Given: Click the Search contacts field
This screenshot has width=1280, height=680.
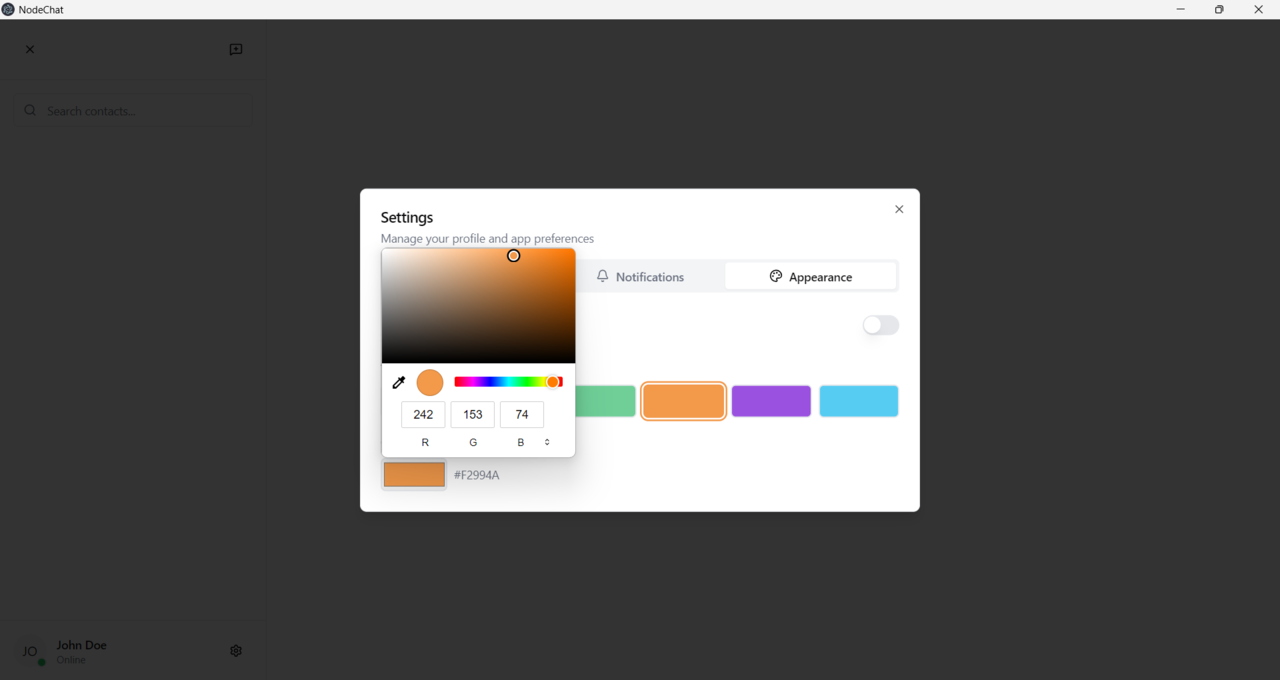Looking at the screenshot, I should (133, 110).
